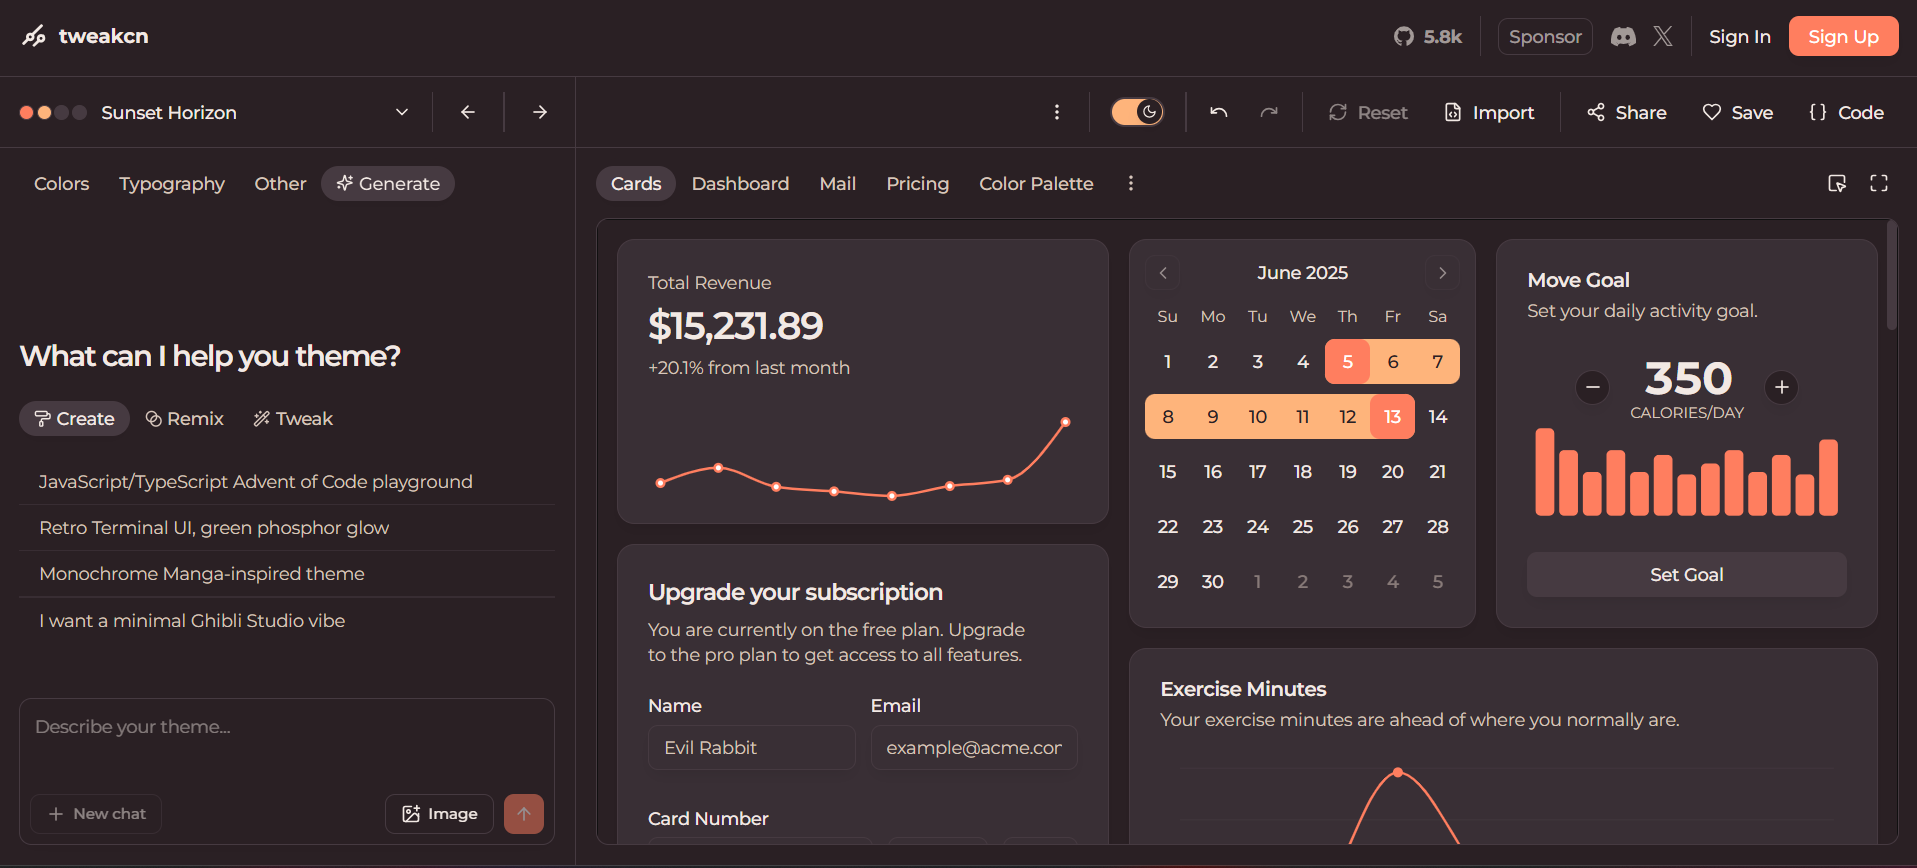Image resolution: width=1917 pixels, height=868 pixels.
Task: Open the toolbar more options menu
Action: pyautogui.click(x=1057, y=112)
